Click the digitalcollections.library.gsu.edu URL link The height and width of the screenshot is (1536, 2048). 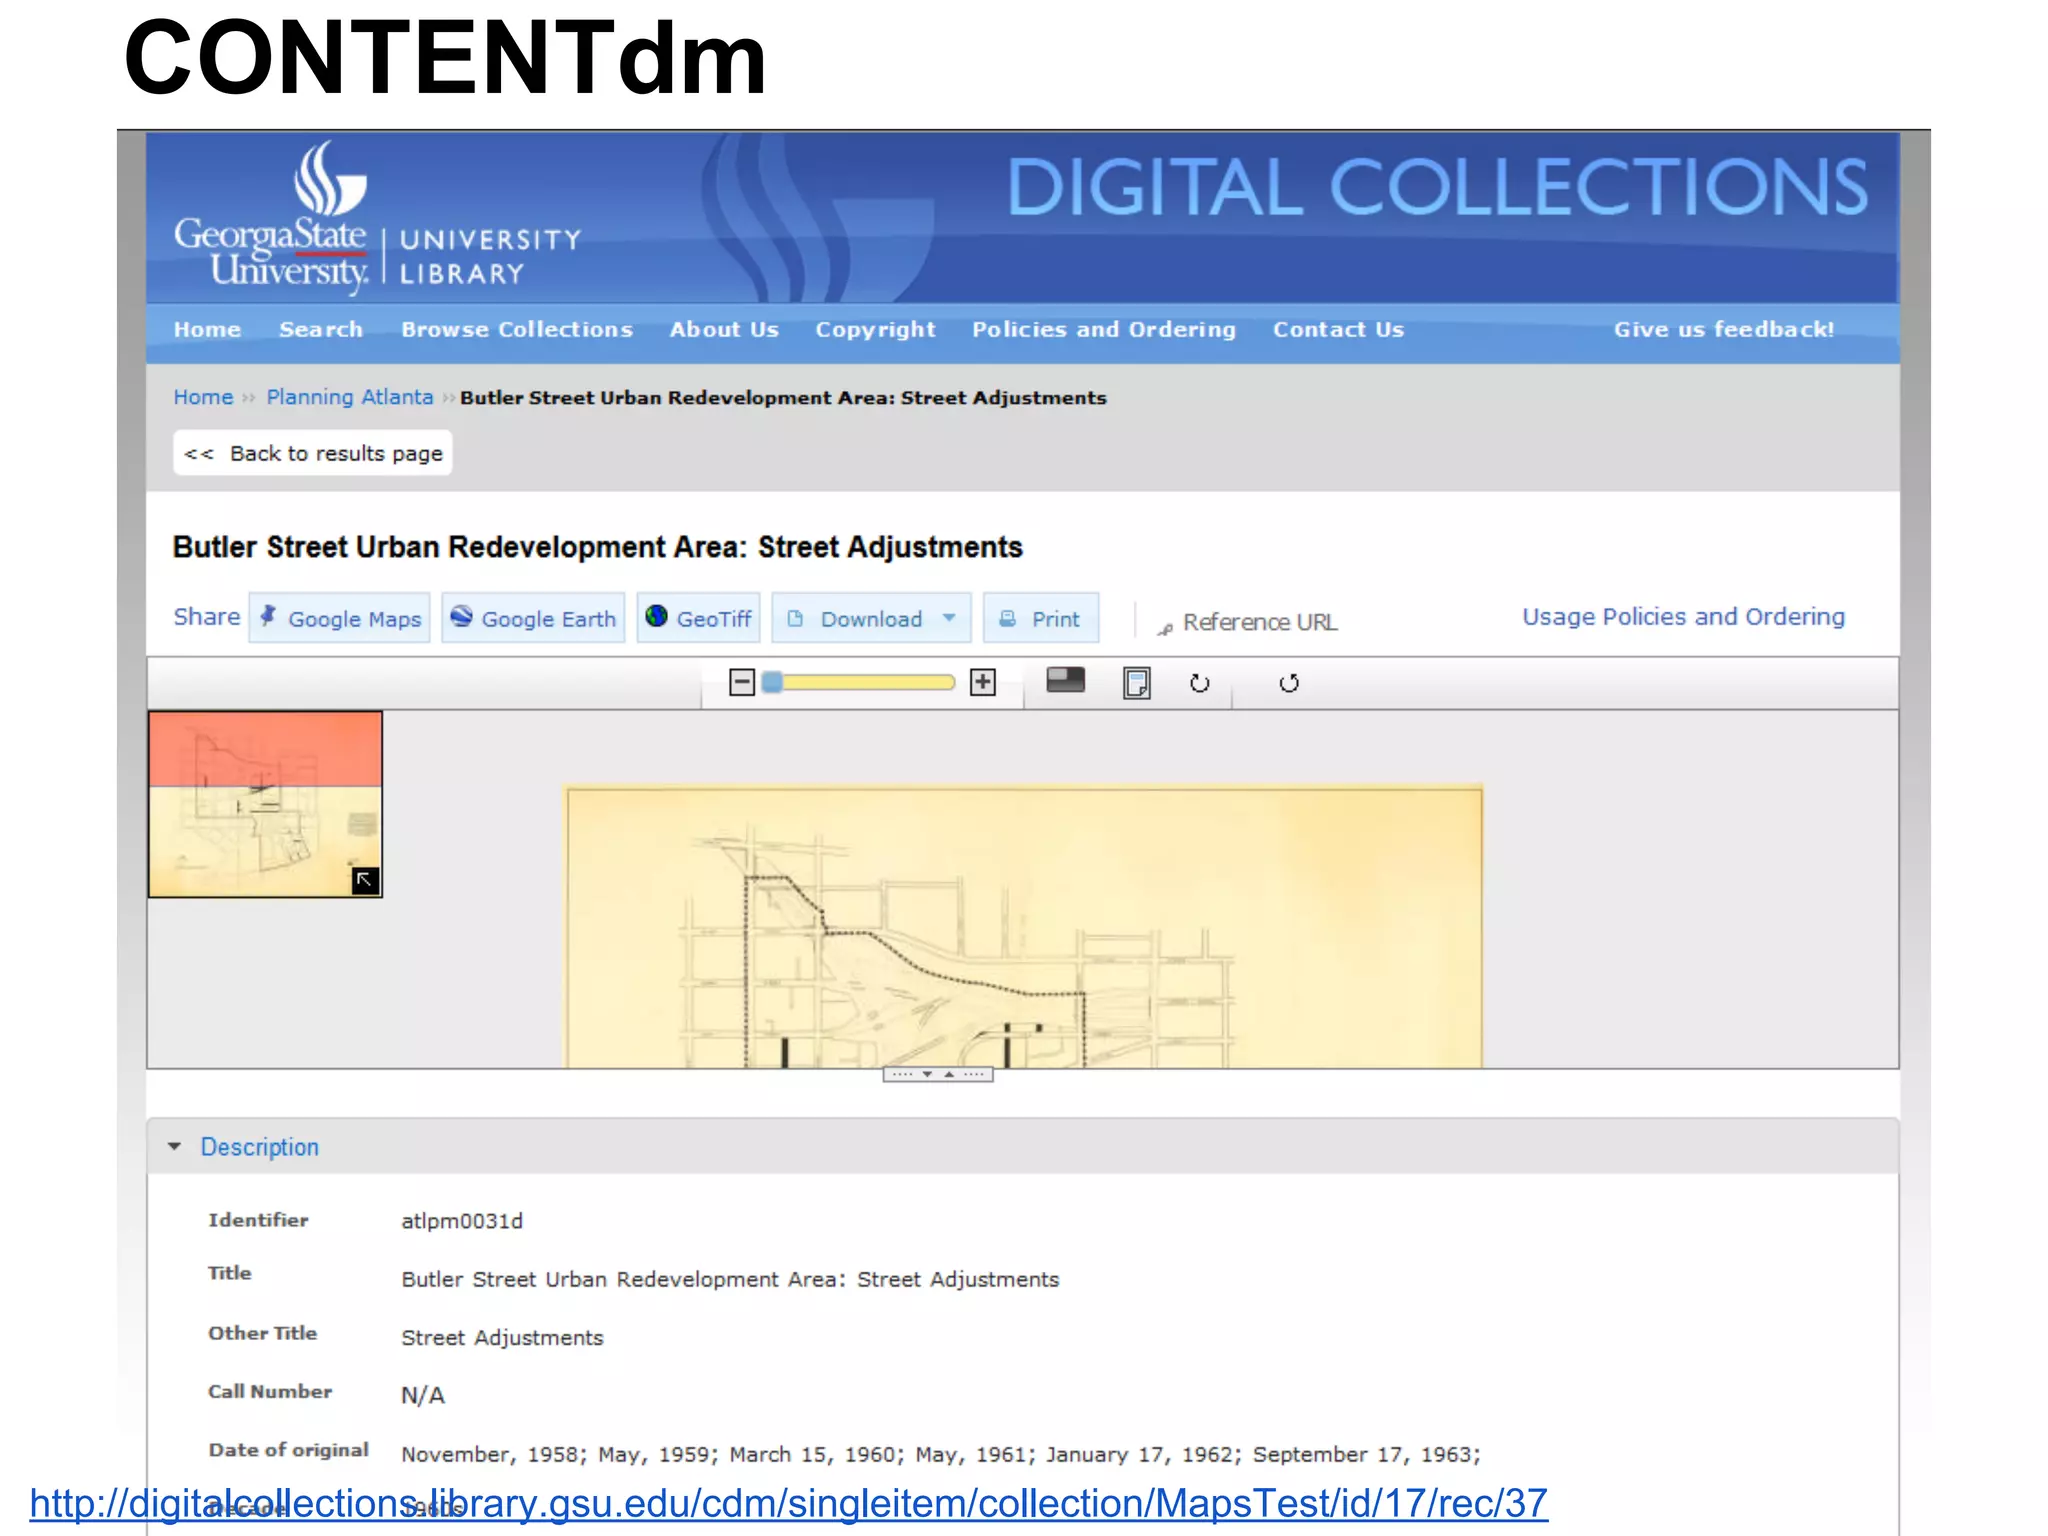click(x=788, y=1503)
